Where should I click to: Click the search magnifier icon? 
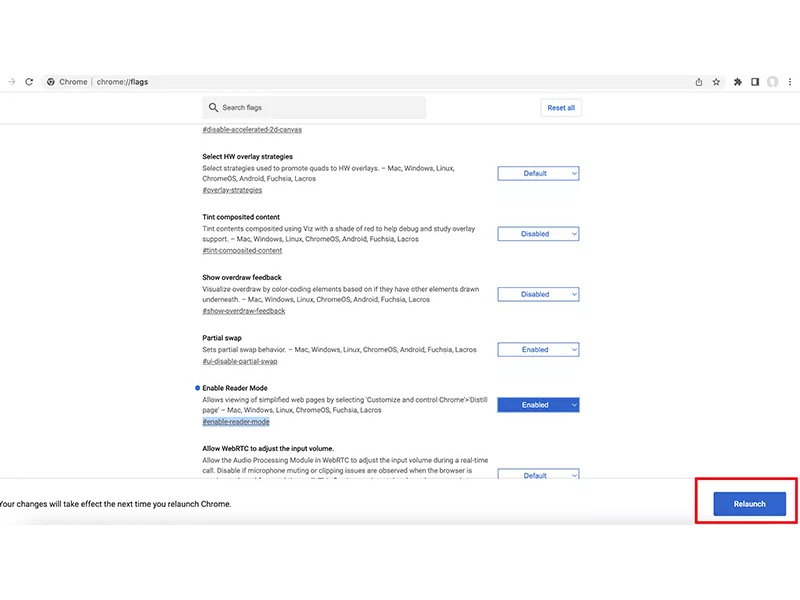pyautogui.click(x=213, y=108)
